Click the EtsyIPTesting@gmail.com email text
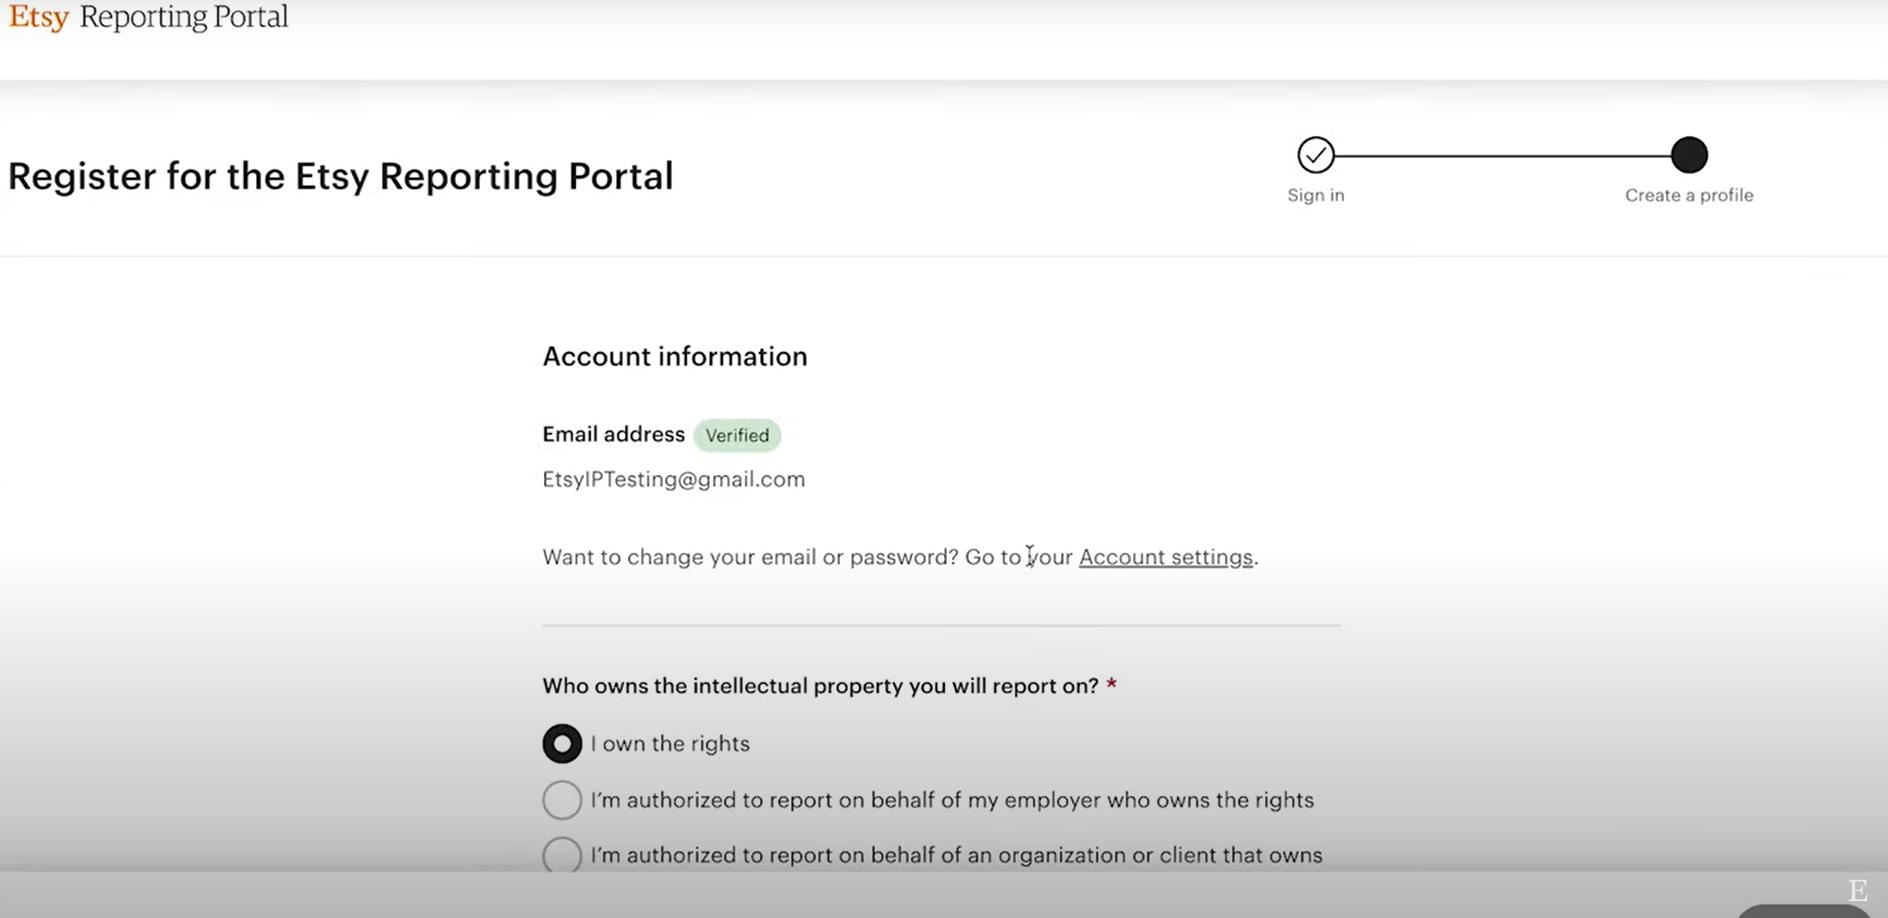This screenshot has height=918, width=1888. point(674,479)
